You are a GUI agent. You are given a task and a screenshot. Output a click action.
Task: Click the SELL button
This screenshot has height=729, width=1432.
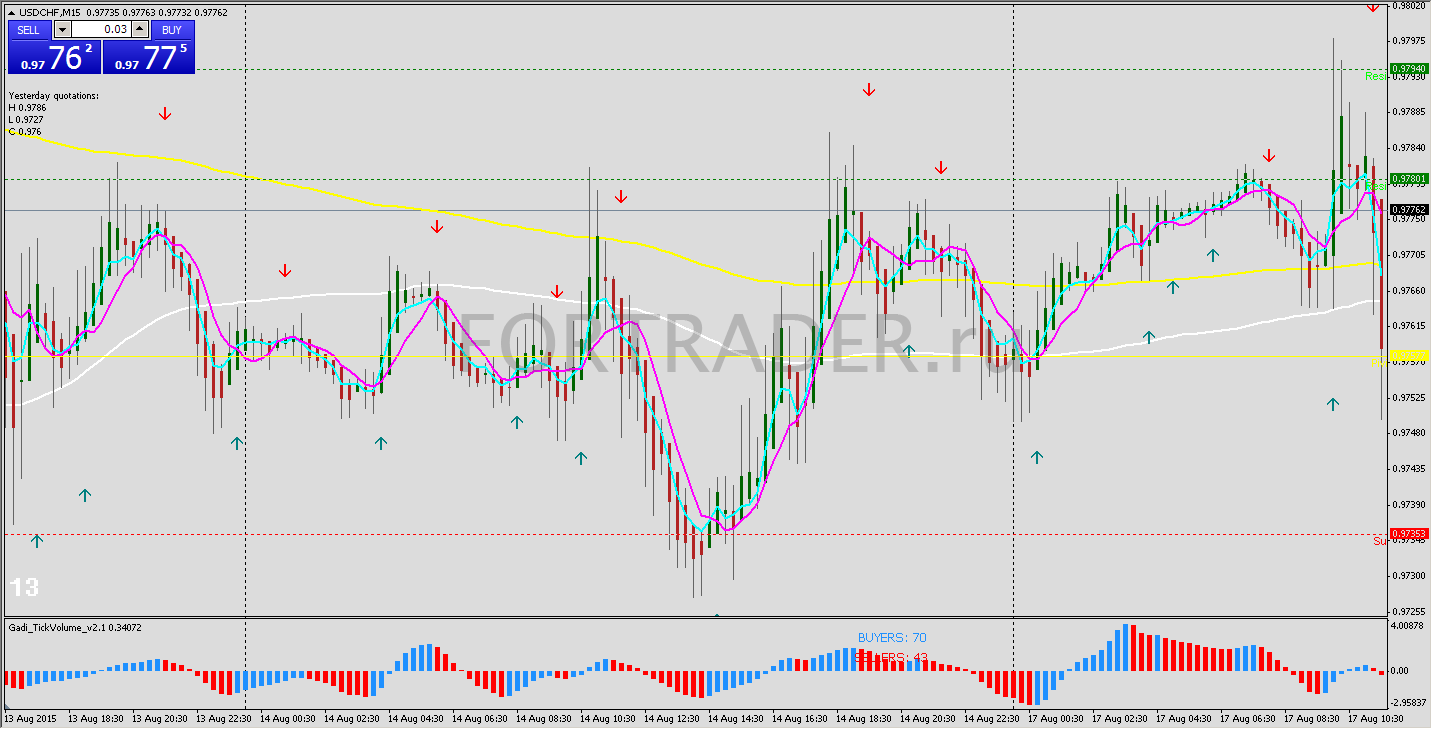click(x=29, y=30)
